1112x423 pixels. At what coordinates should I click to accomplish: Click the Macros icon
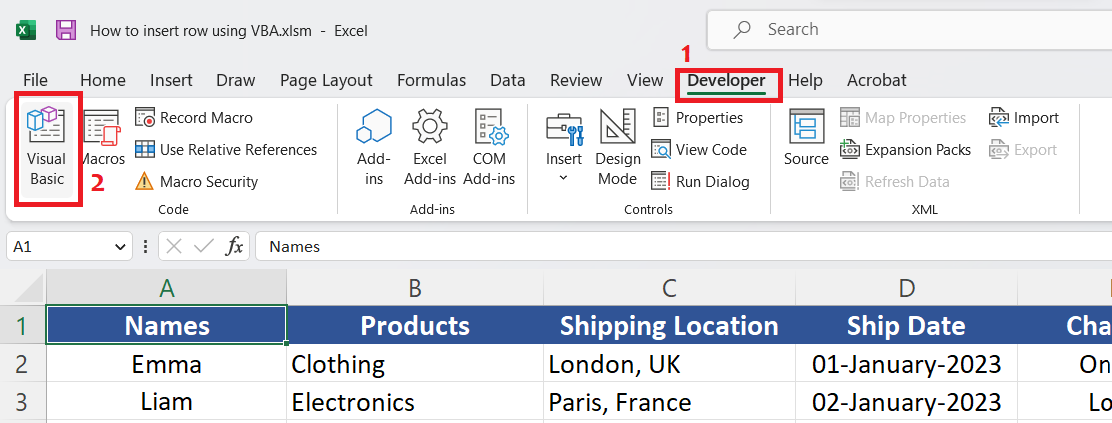pos(102,138)
